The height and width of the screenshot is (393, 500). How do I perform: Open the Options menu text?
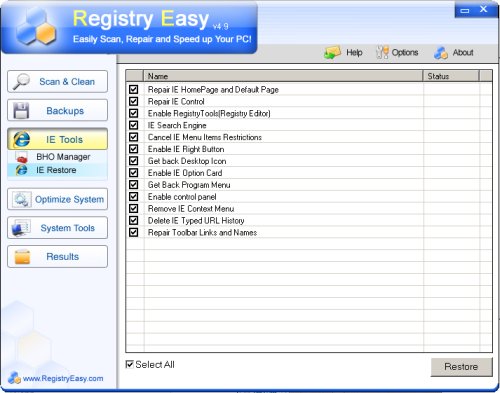(x=405, y=52)
